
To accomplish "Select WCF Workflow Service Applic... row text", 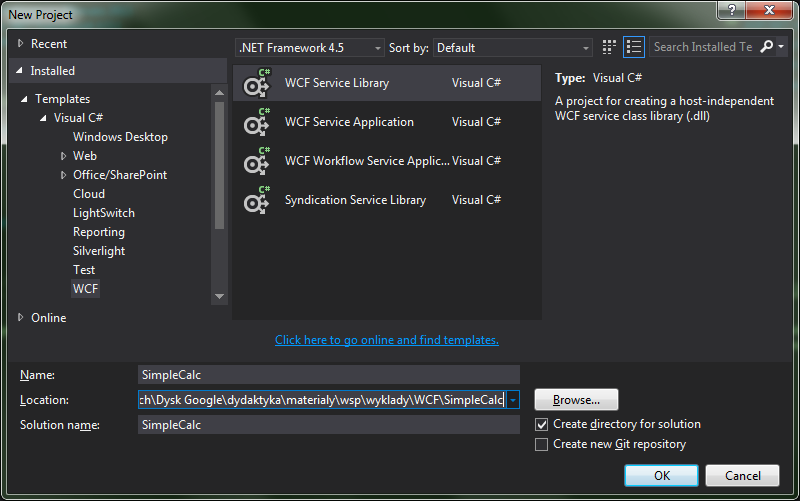I will coord(367,161).
